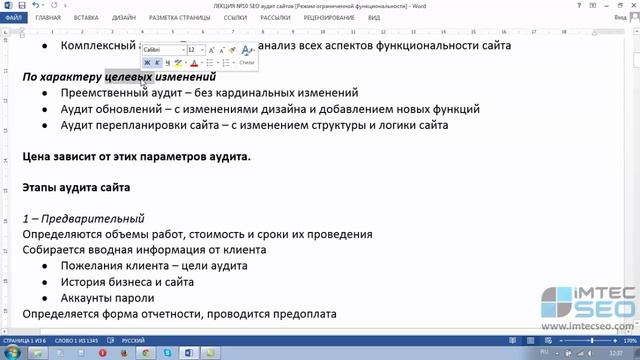Decrease font size with shrink font icon

click(x=222, y=50)
